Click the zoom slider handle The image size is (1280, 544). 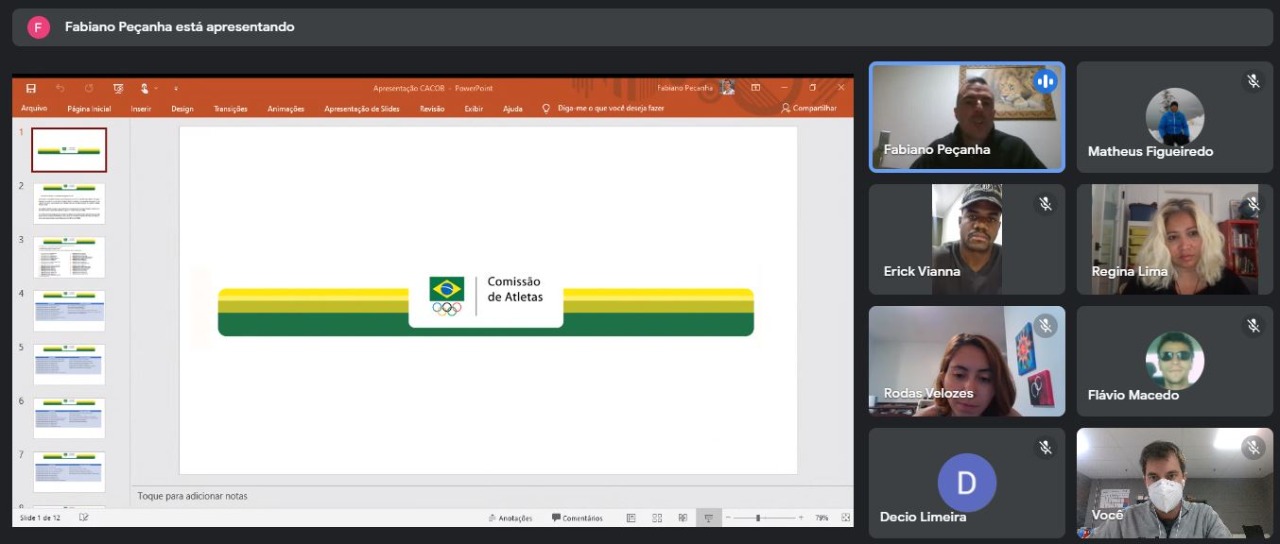click(758, 518)
